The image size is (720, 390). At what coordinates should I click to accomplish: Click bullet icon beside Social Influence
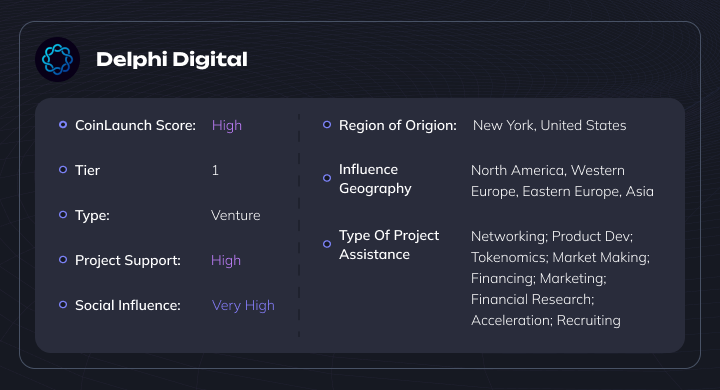[63, 305]
